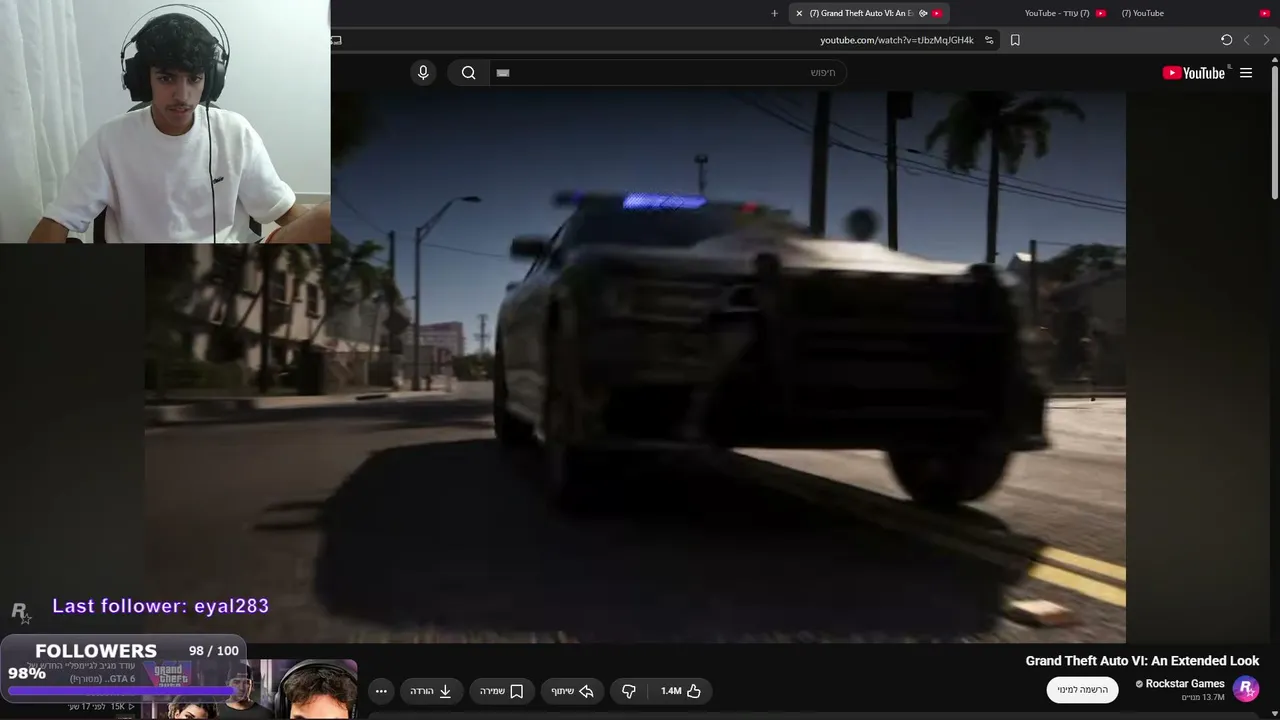Viewport: 1280px width, 720px height.
Task: Open the on-screen keyboard icon in search box
Action: pyautogui.click(x=503, y=73)
